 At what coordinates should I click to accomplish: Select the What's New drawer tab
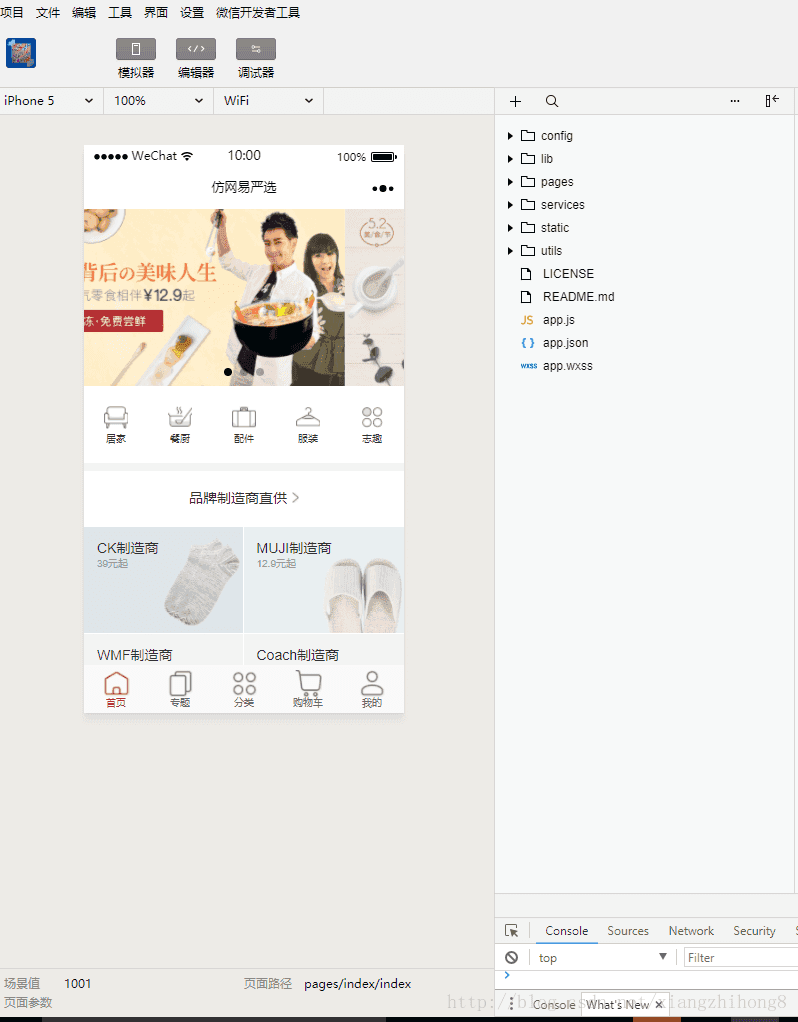point(617,1004)
